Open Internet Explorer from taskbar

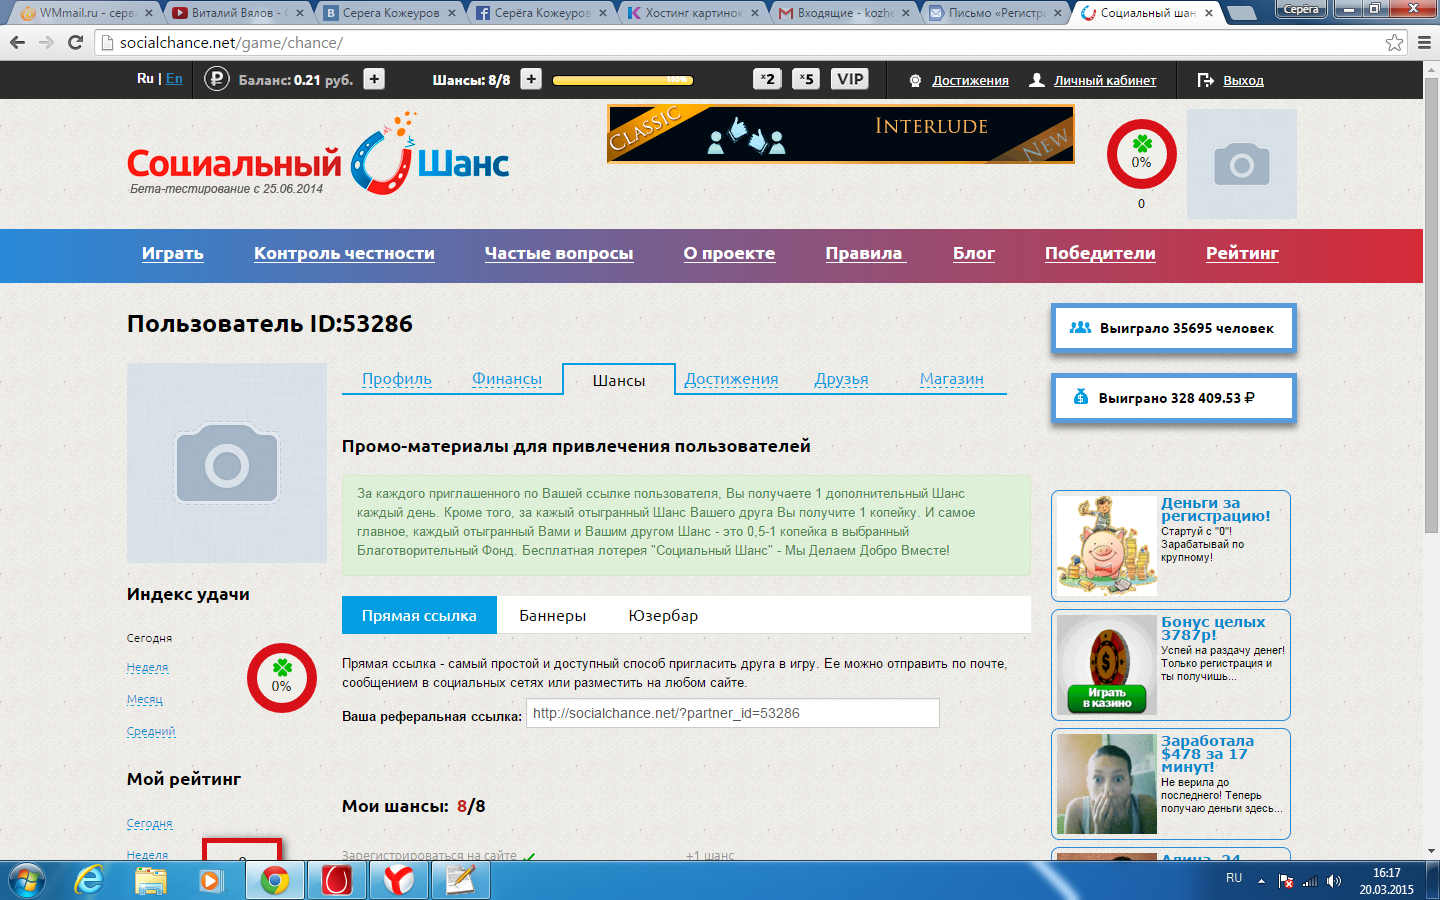(x=90, y=880)
